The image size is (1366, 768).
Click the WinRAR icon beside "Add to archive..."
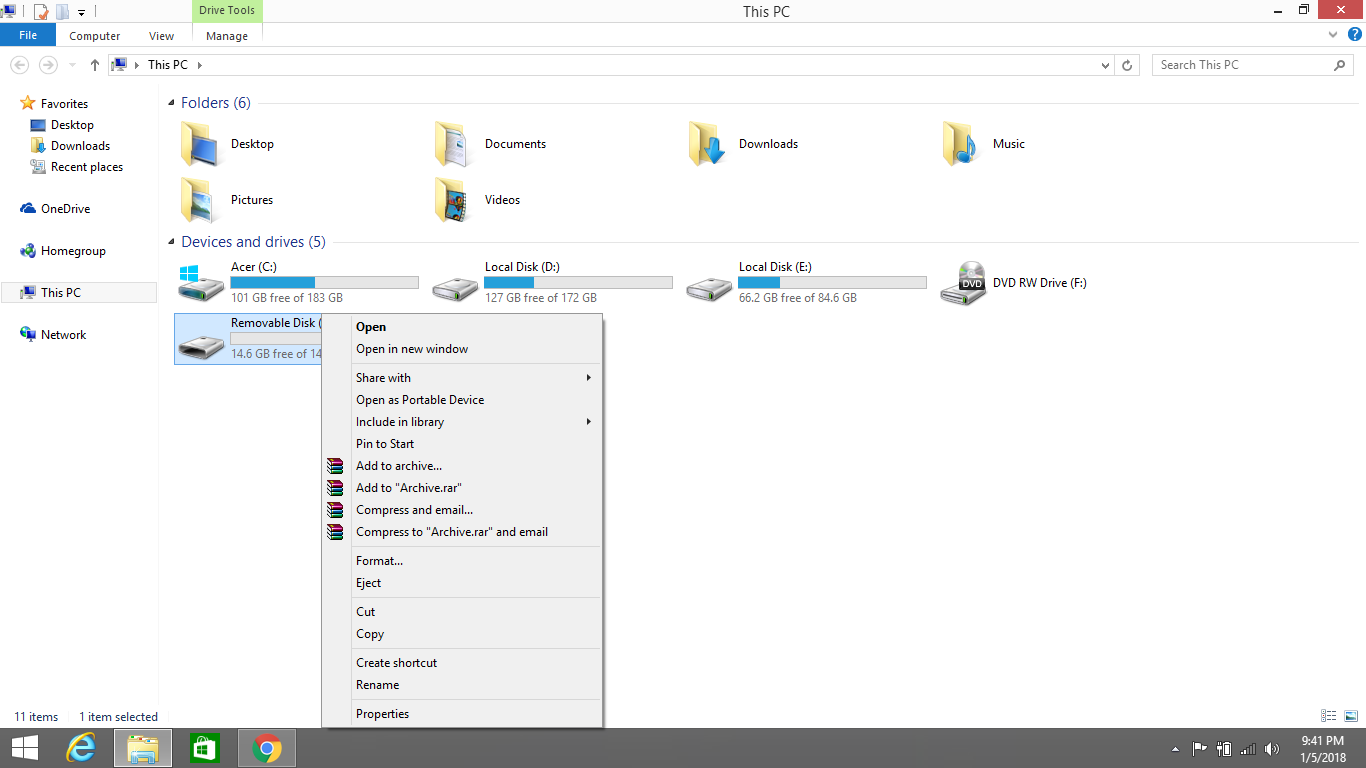pyautogui.click(x=335, y=465)
